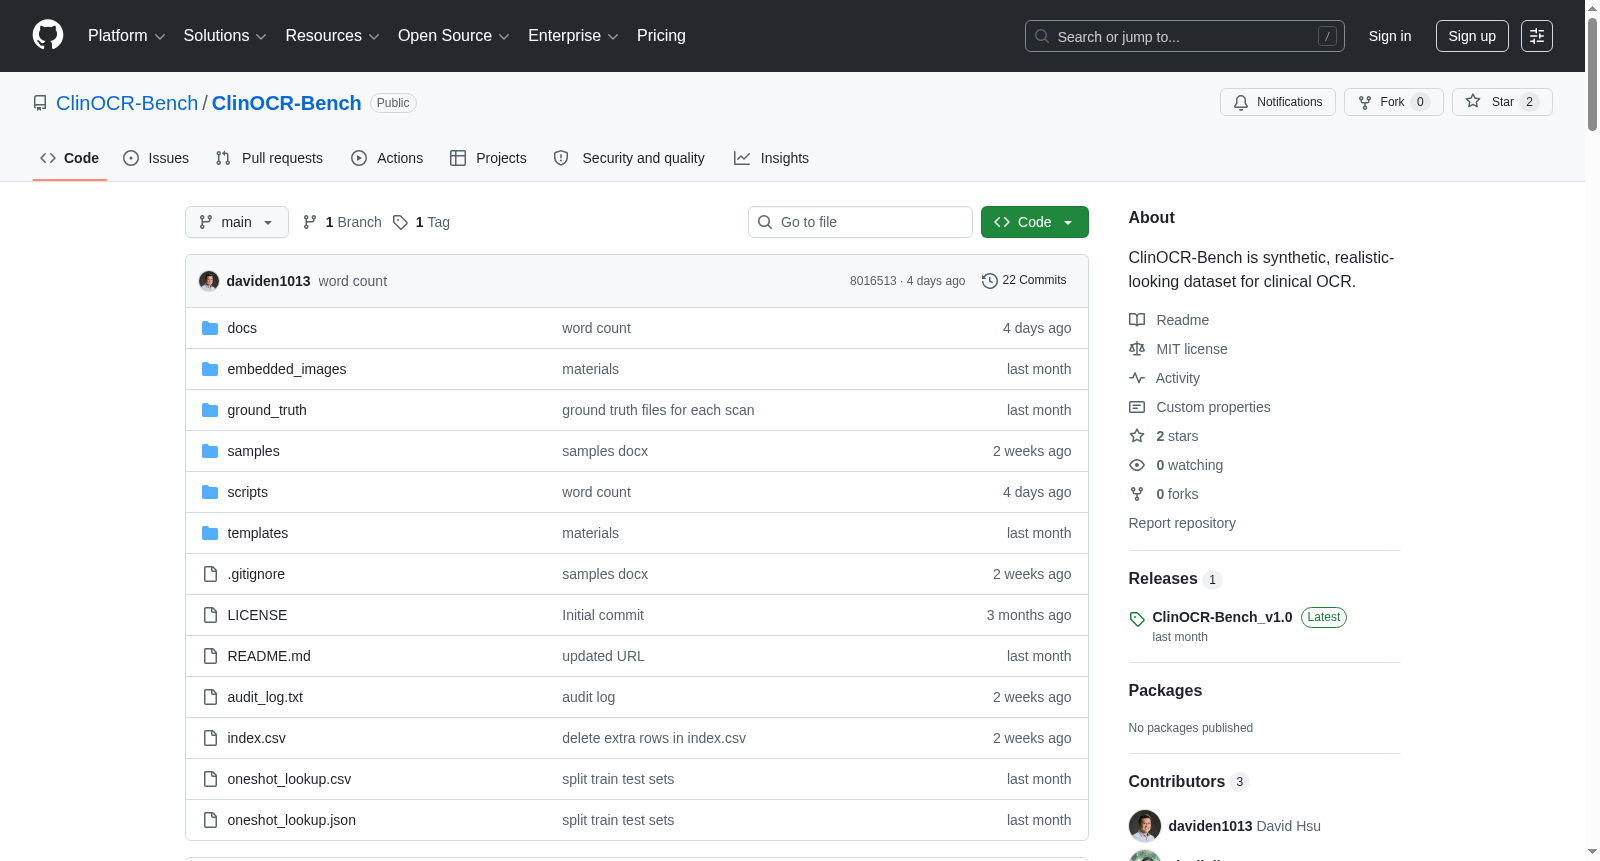Click the Search or jump to field
This screenshot has width=1600, height=861.
tap(1185, 36)
